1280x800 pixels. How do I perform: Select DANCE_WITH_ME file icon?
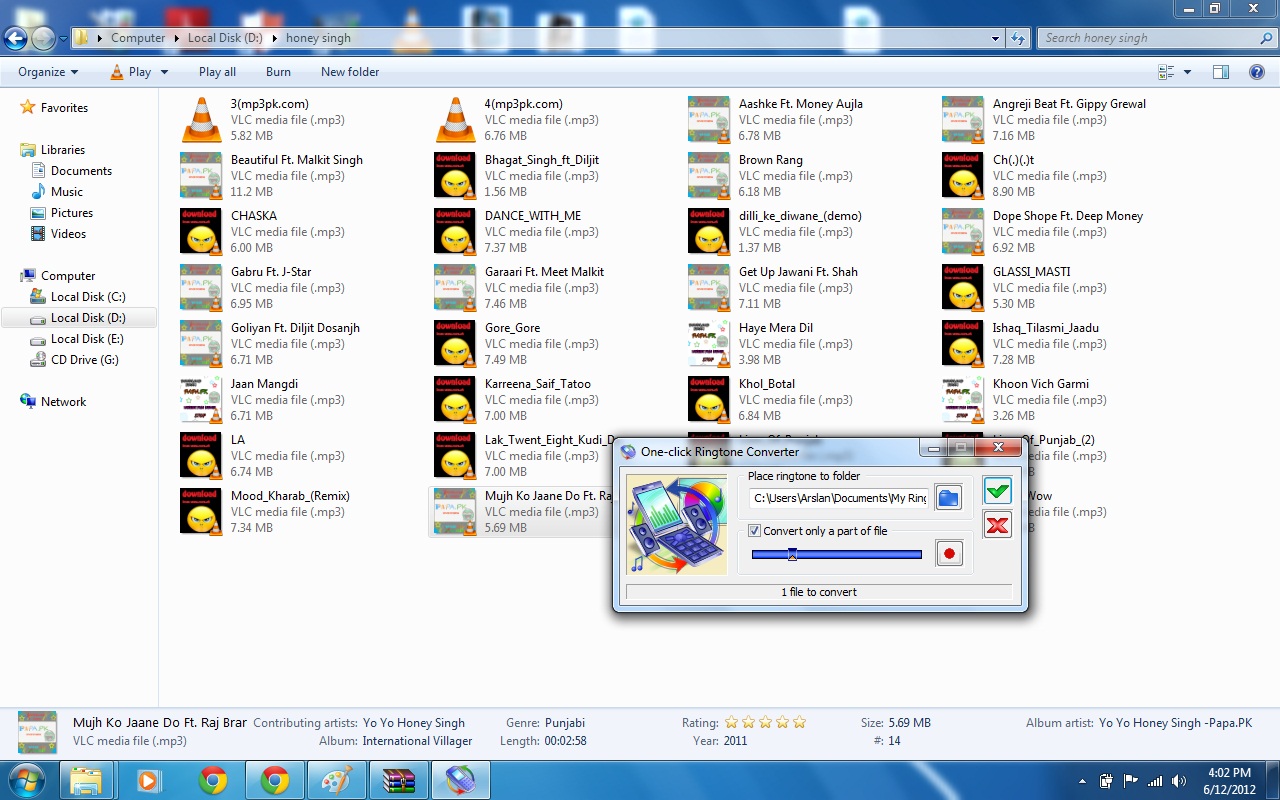pyautogui.click(x=455, y=232)
